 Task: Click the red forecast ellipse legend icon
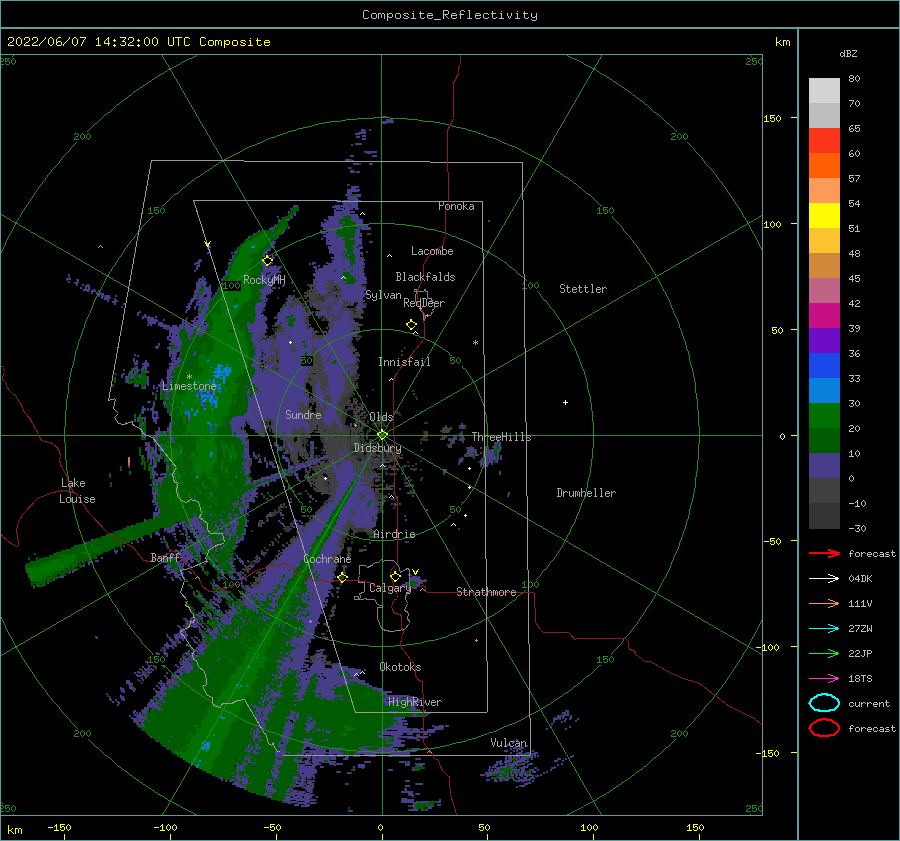point(824,728)
